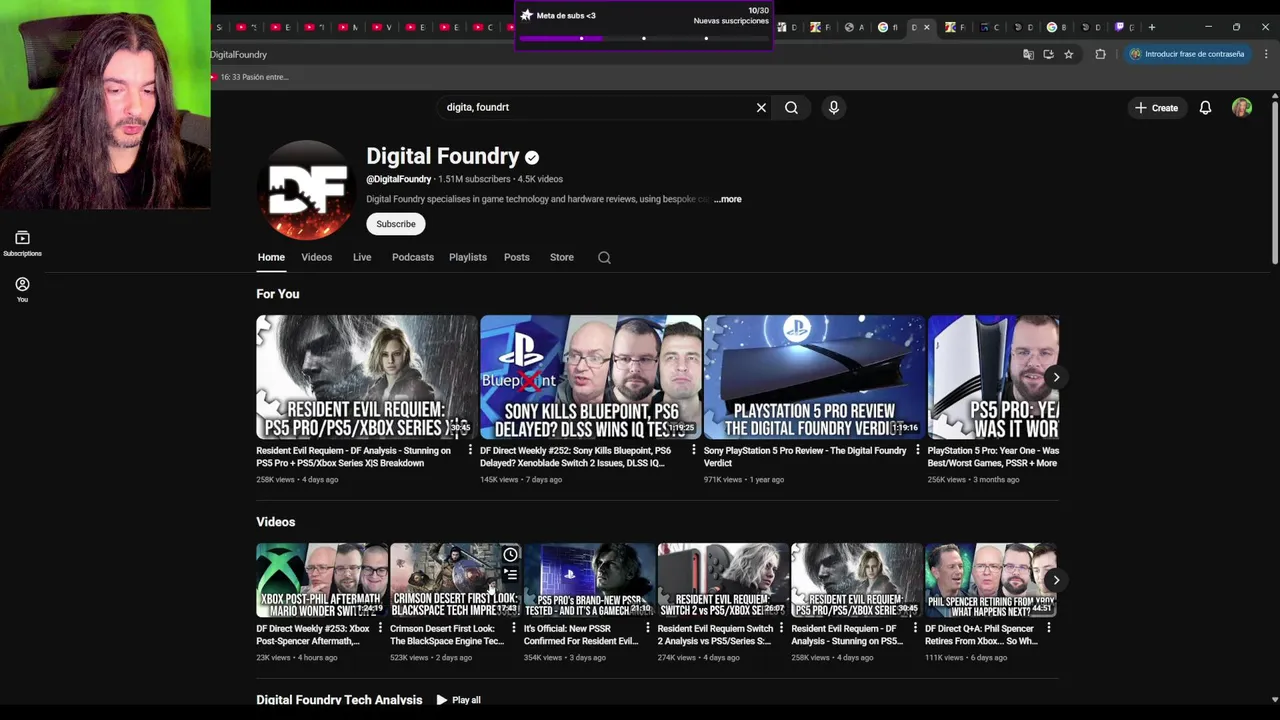The width and height of the screenshot is (1280, 720).
Task: Play PS5 Pro brand-new PSSR thumbnail
Action: point(589,580)
